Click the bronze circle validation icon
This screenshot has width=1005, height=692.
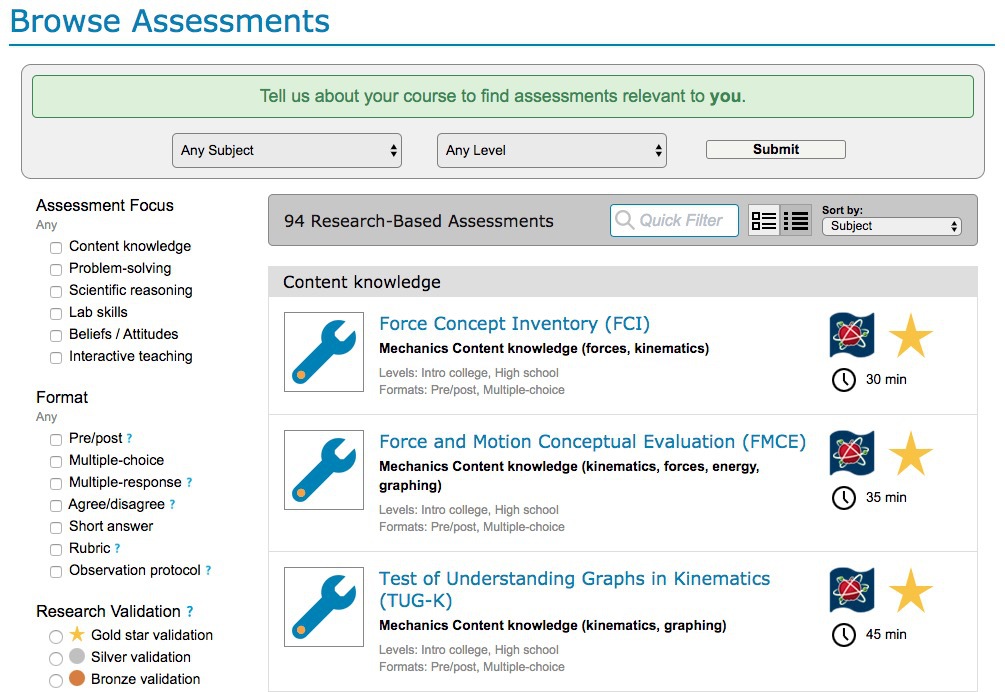coord(77,678)
